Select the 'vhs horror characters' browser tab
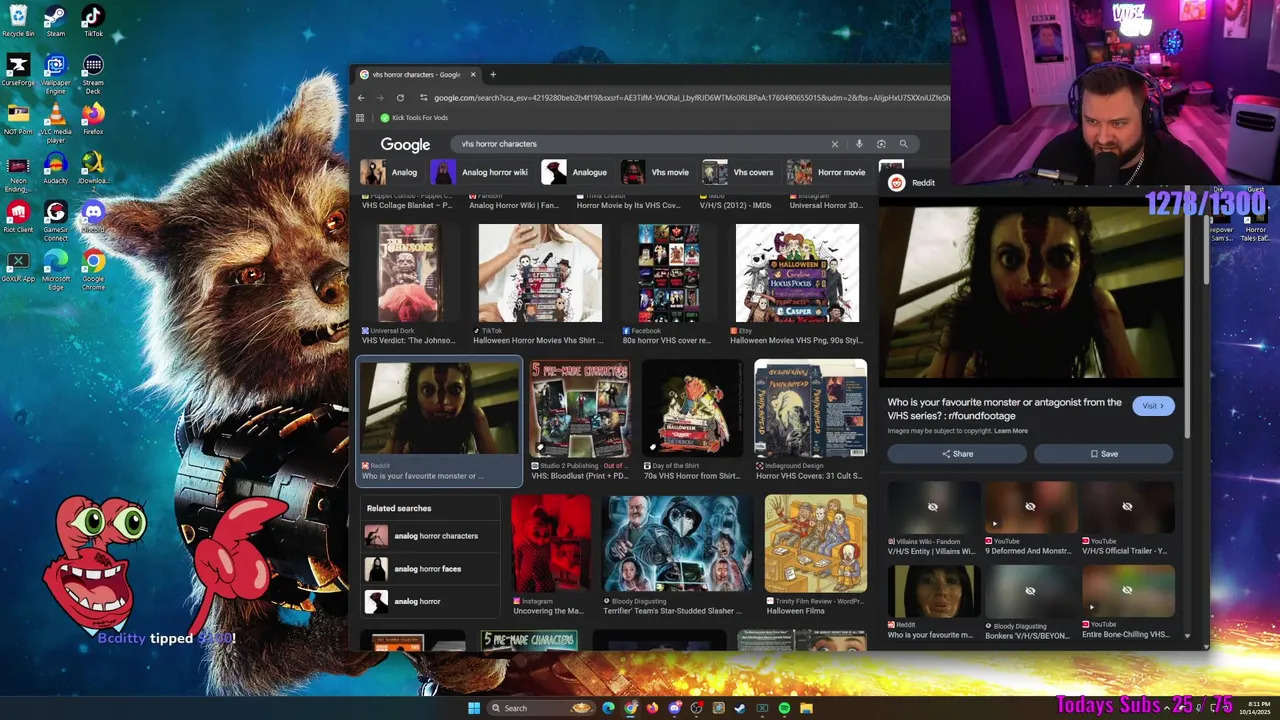The height and width of the screenshot is (720, 1280). pos(415,74)
